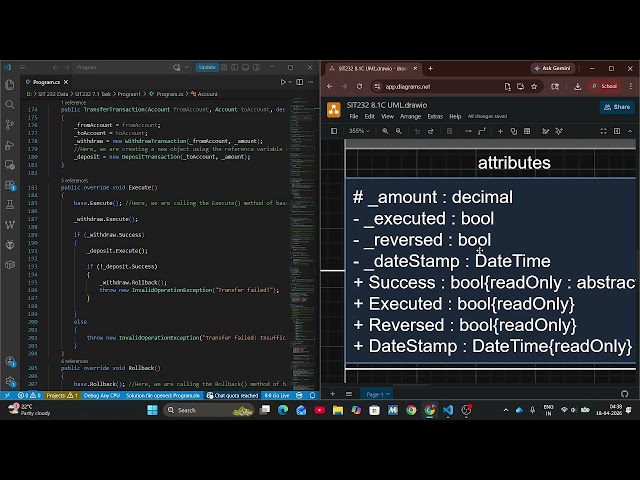Add a new page with plus in draw.io
Image resolution: width=640 pixels, height=480 pixels.
[333, 394]
